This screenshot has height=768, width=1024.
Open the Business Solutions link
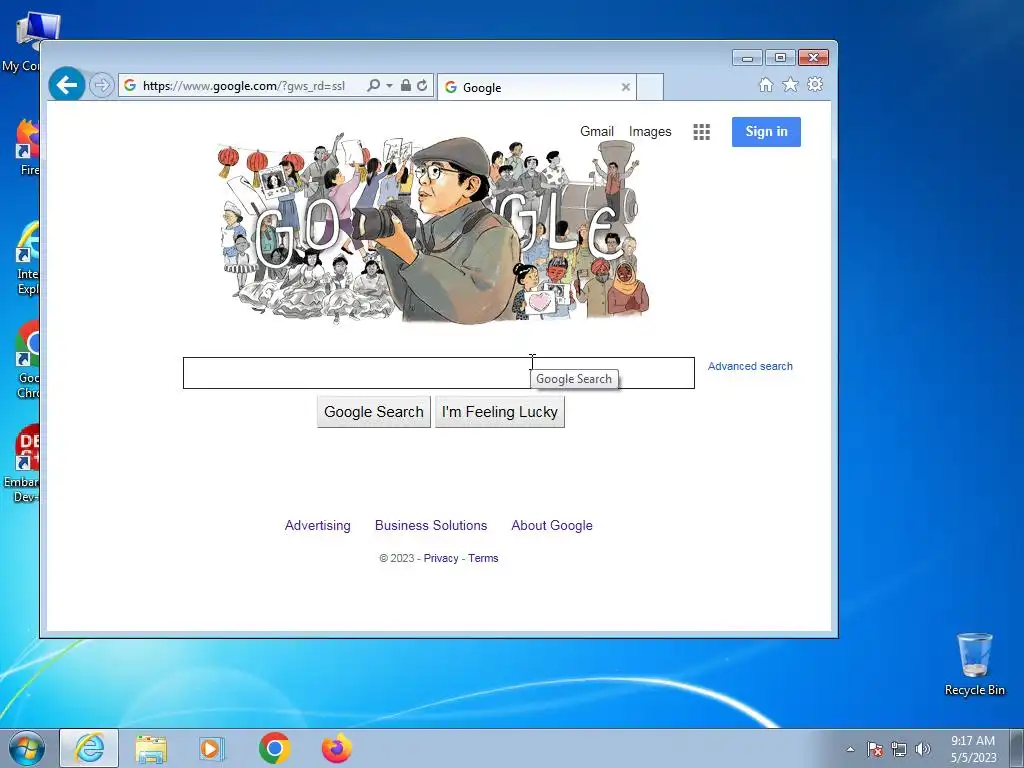[x=431, y=526]
